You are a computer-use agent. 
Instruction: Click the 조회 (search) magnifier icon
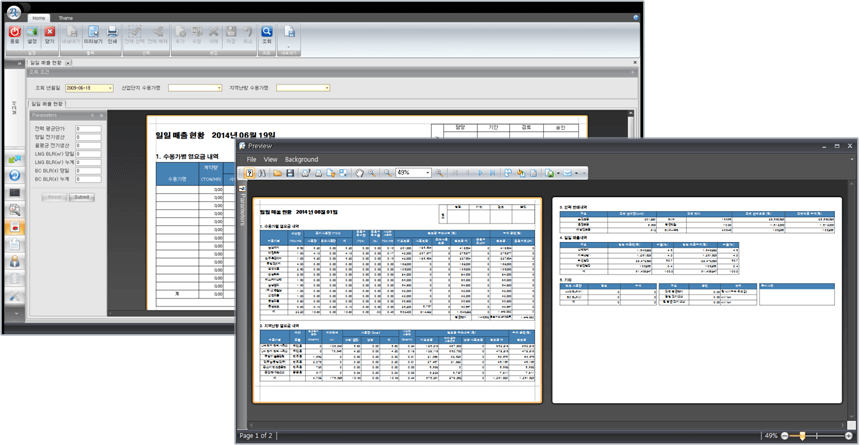pos(267,34)
